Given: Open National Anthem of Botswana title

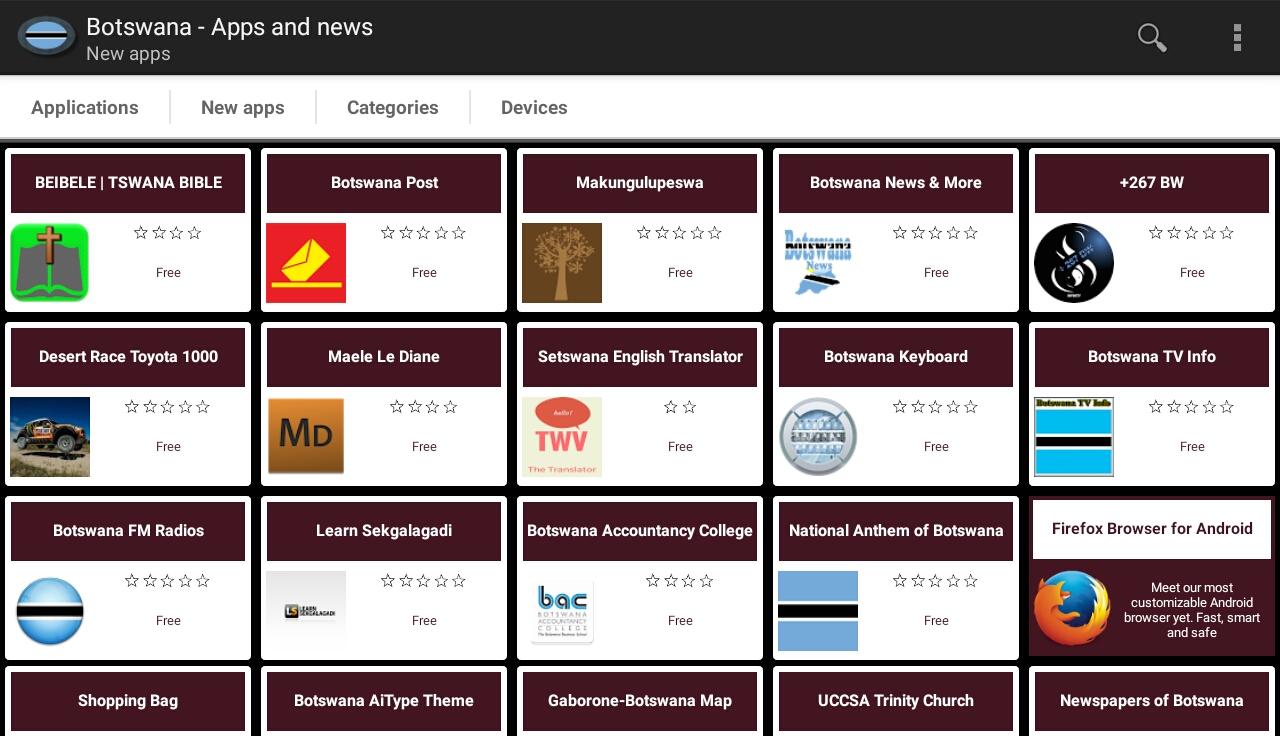Looking at the screenshot, I should 896,531.
